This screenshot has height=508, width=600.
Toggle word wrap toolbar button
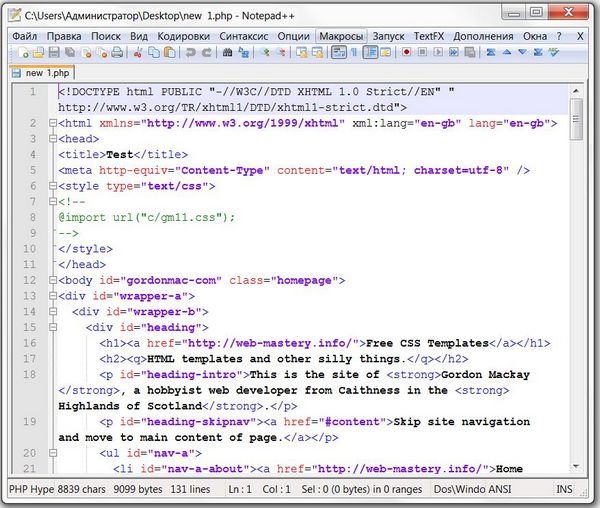coord(339,52)
